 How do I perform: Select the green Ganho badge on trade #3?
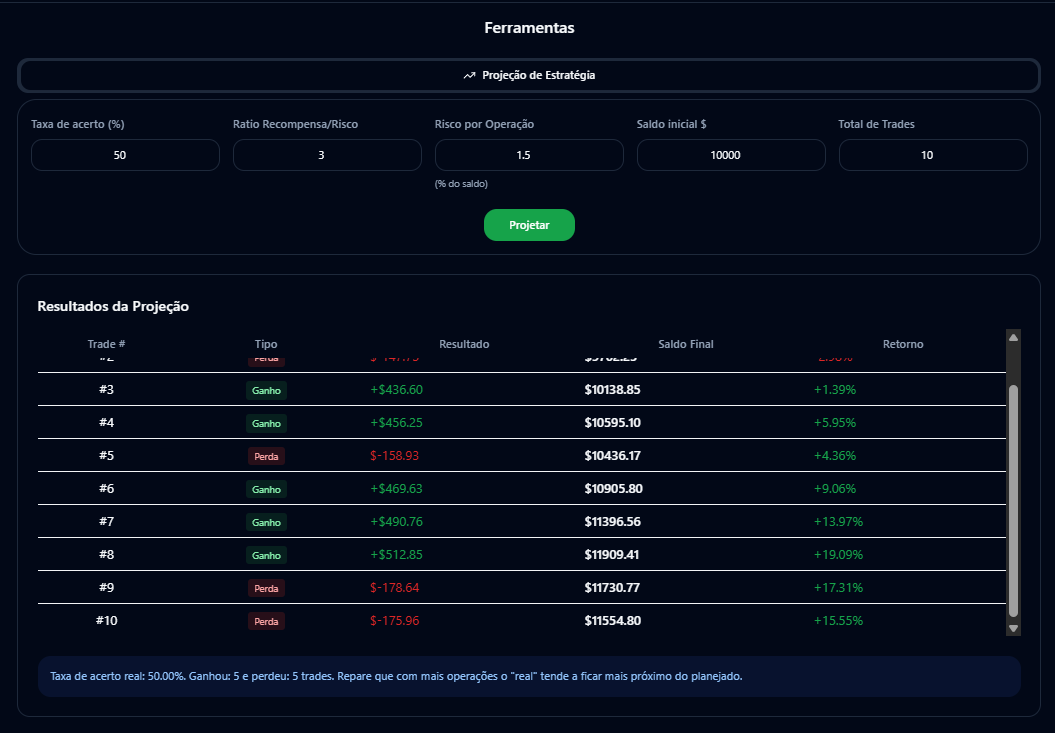(x=266, y=390)
